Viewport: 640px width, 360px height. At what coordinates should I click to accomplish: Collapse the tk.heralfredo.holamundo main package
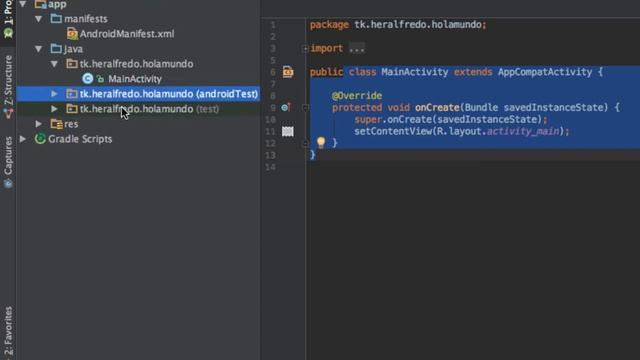pos(54,64)
